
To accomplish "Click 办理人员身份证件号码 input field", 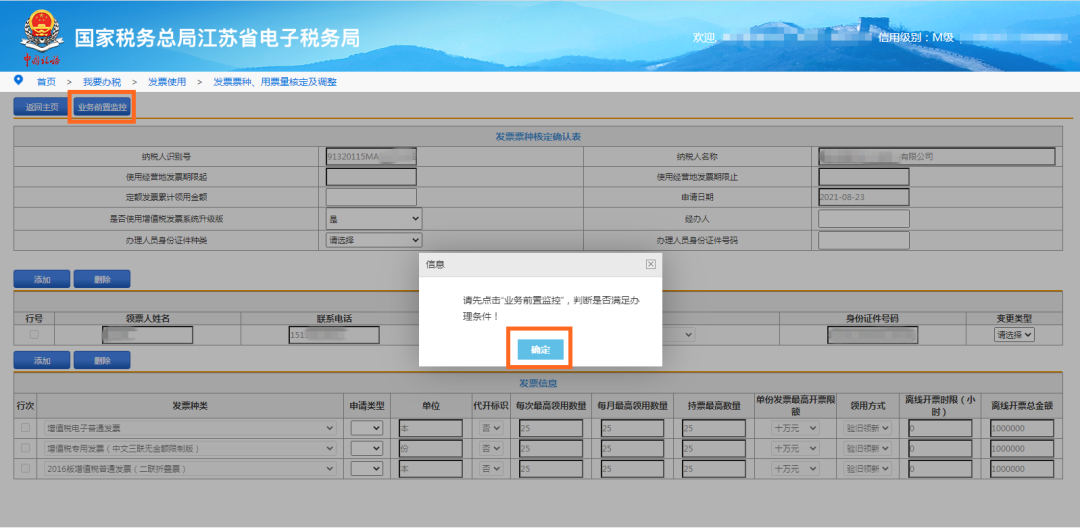I will pyautogui.click(x=864, y=240).
